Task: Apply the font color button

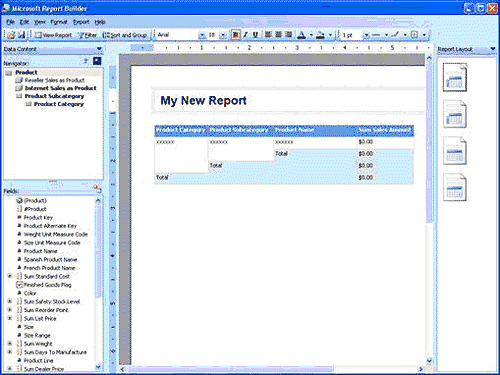Action: point(301,35)
